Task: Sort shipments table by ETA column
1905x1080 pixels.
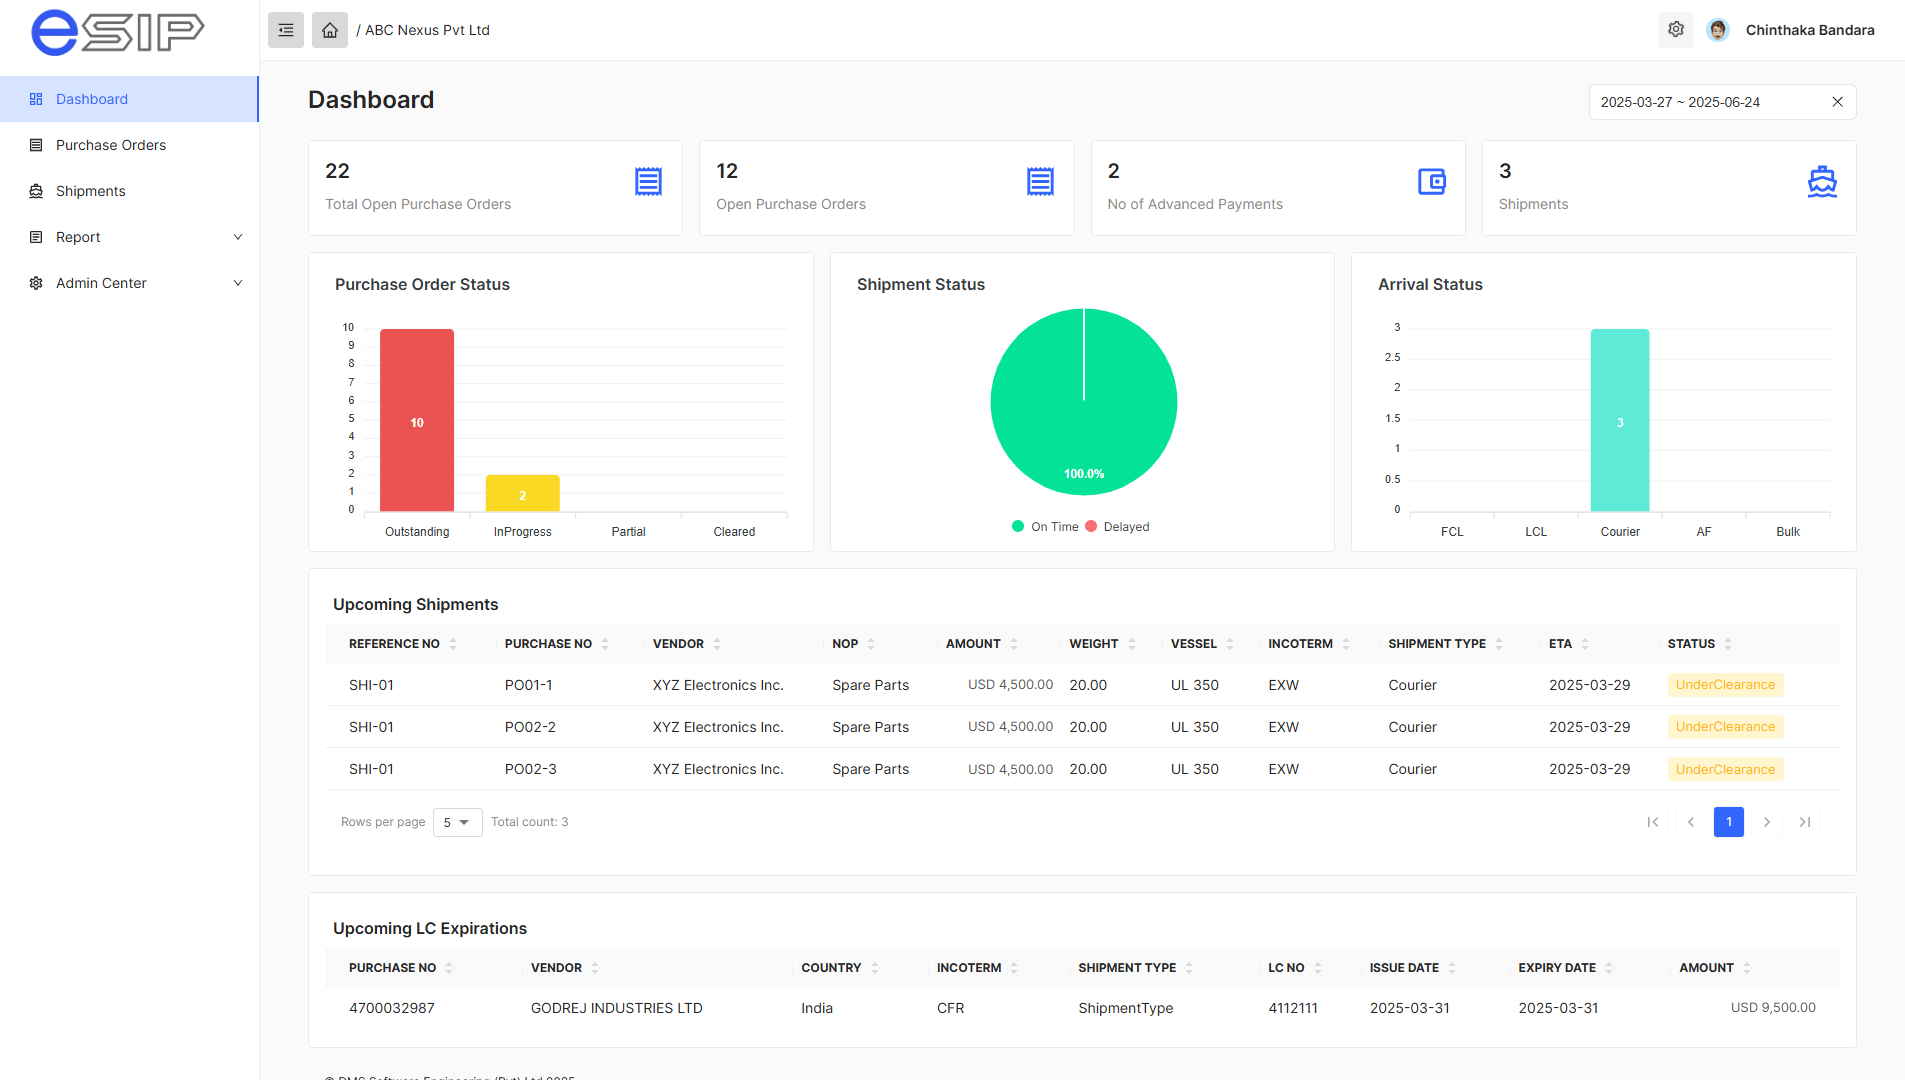Action: [x=1585, y=644]
